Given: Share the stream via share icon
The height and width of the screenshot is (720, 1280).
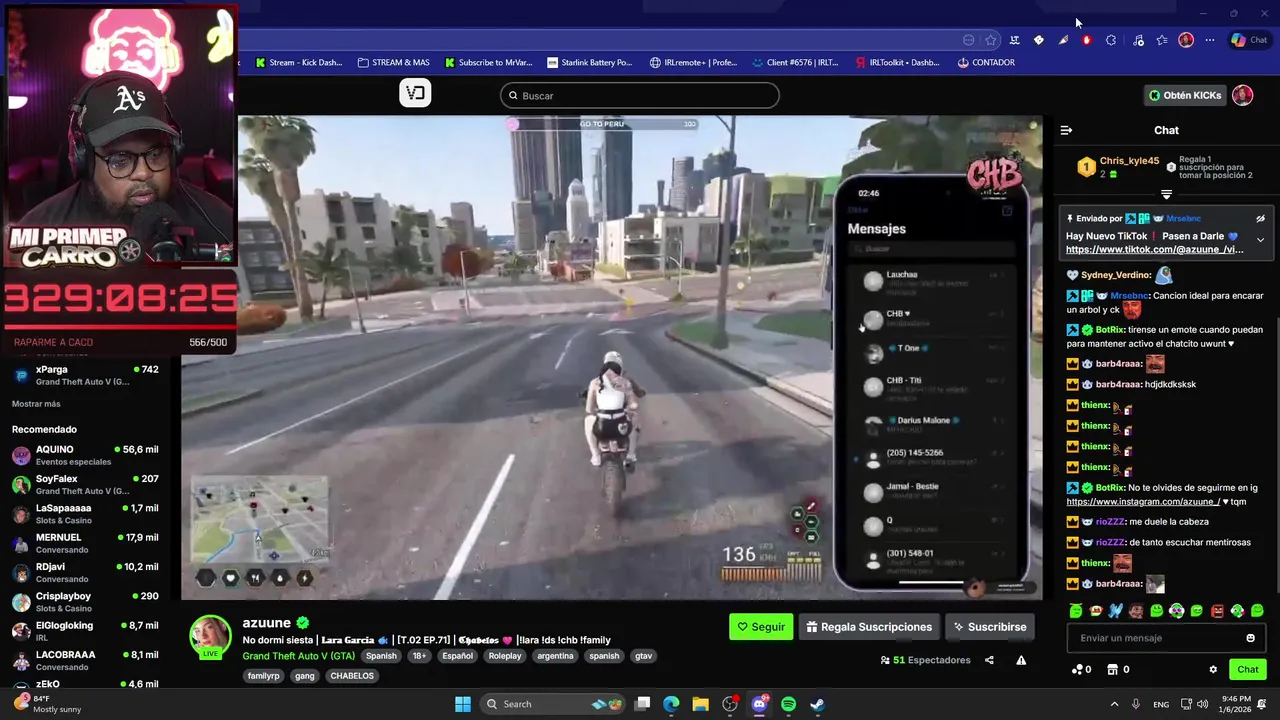Looking at the screenshot, I should 989,660.
